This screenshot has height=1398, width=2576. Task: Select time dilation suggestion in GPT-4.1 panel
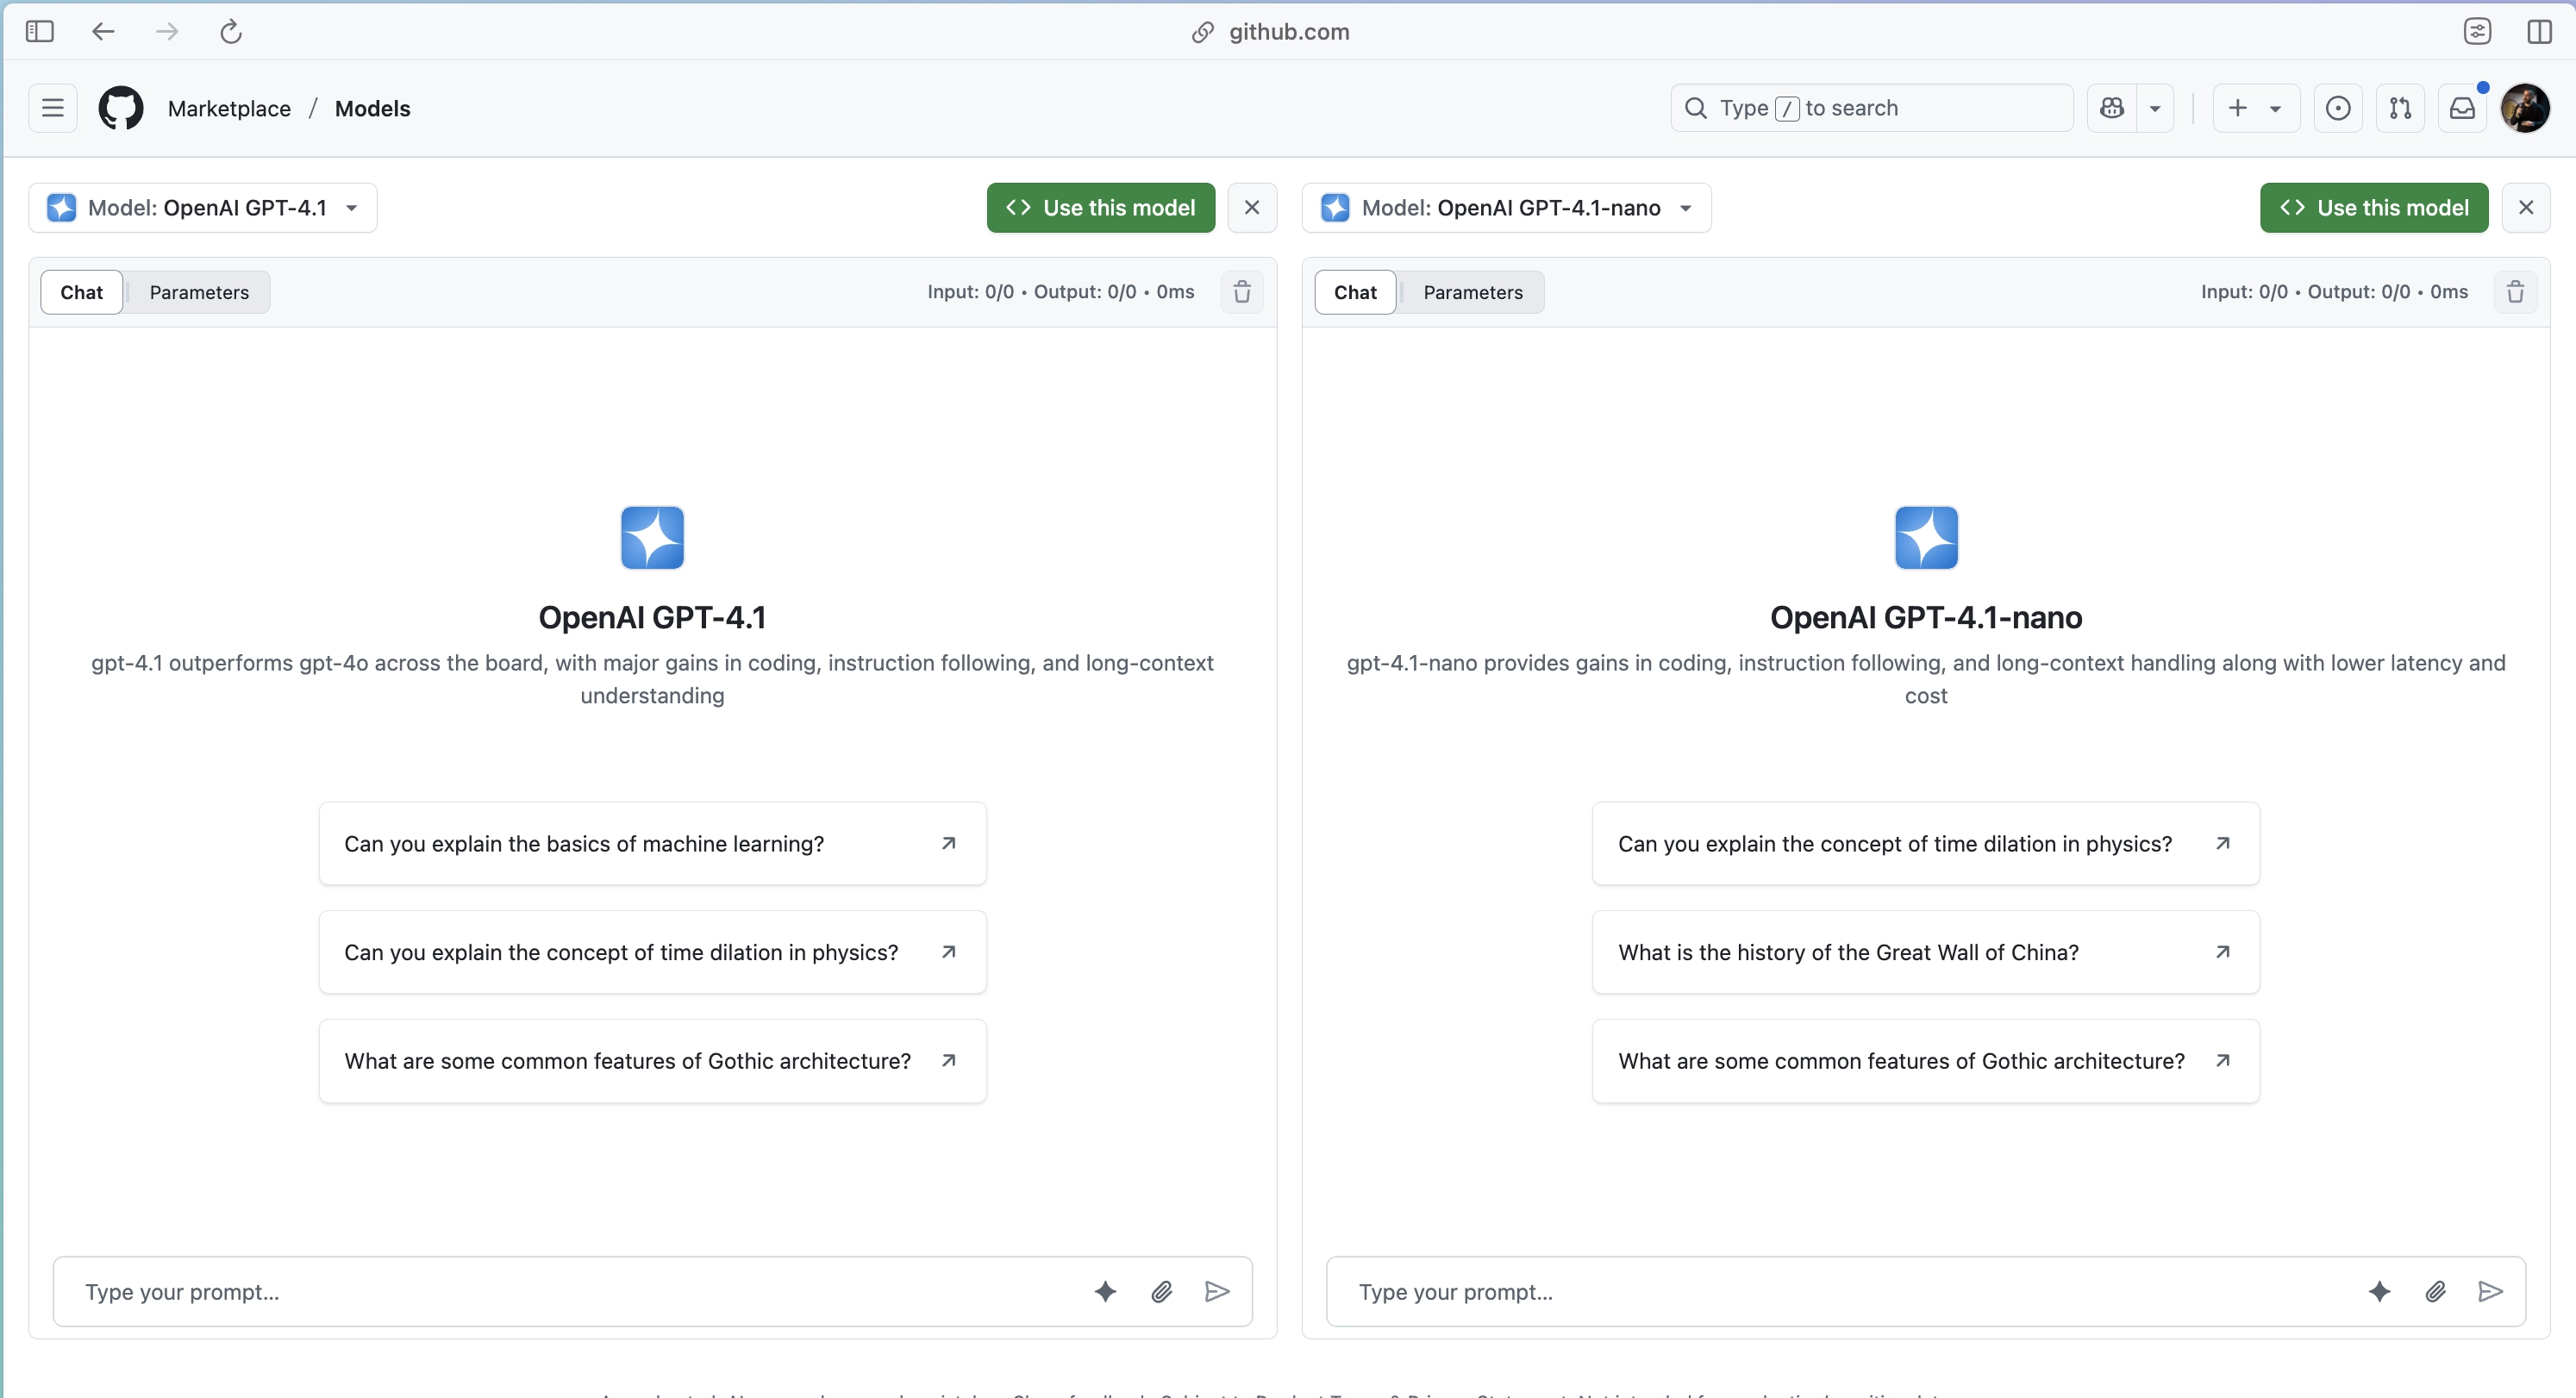652,952
